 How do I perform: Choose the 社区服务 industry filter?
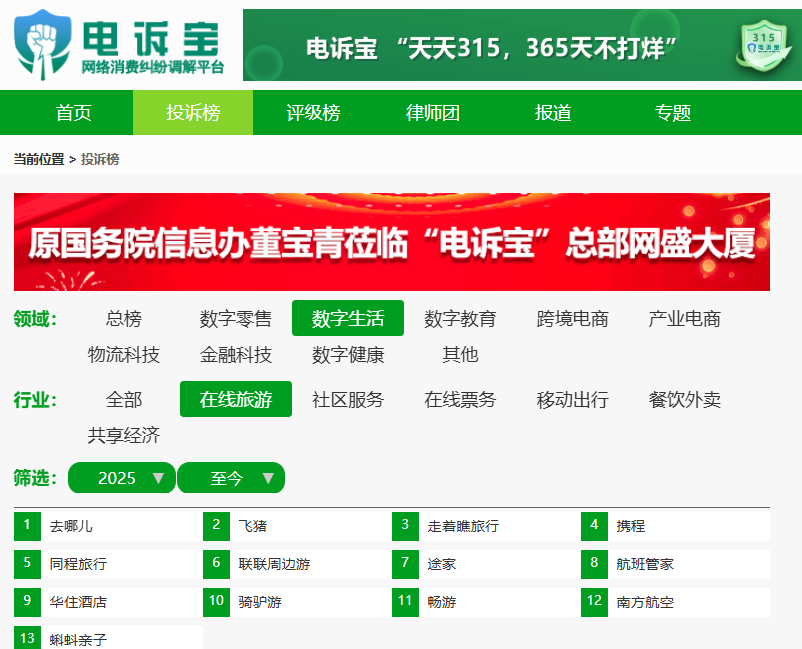(x=348, y=399)
